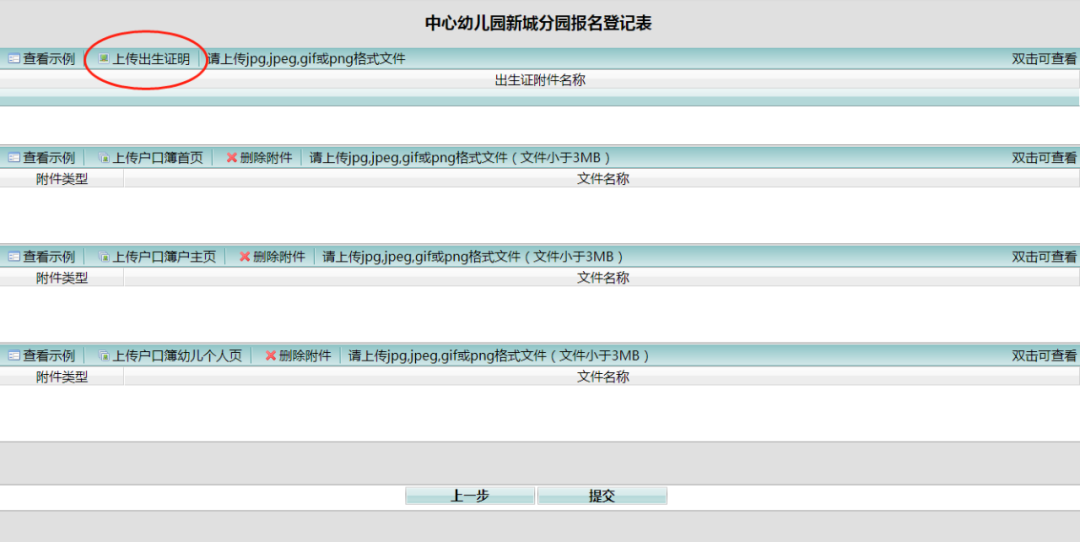The height and width of the screenshot is (542, 1080).
Task: Click red X 删除附件 in 户主页 section
Action: 245,257
